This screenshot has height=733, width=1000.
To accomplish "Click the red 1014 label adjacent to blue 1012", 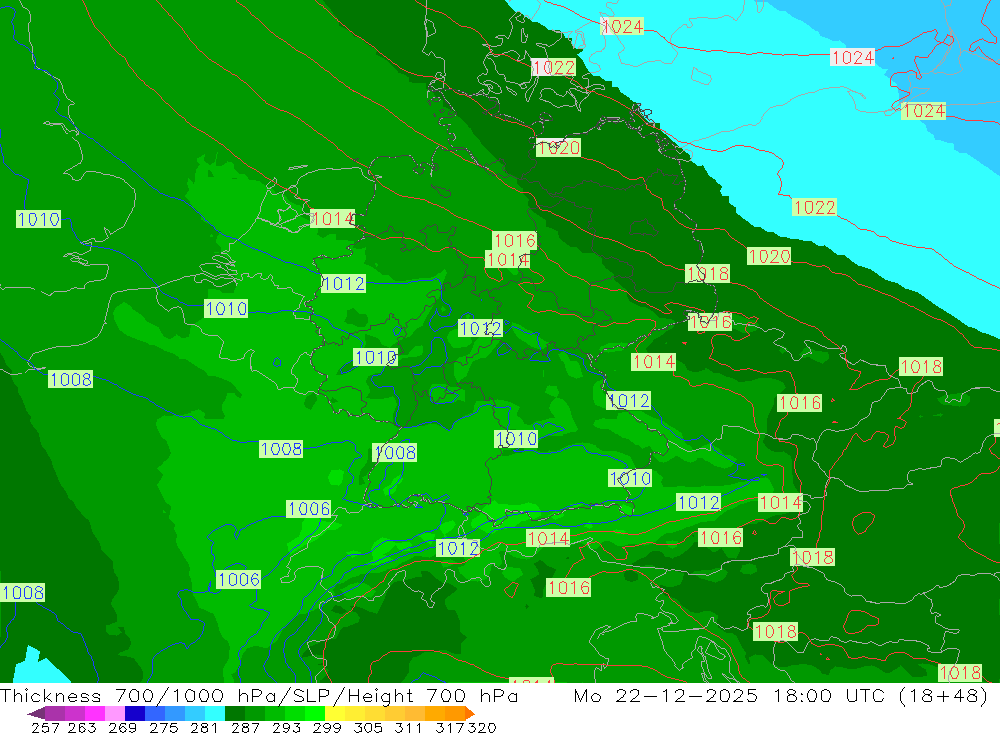I will point(781,502).
